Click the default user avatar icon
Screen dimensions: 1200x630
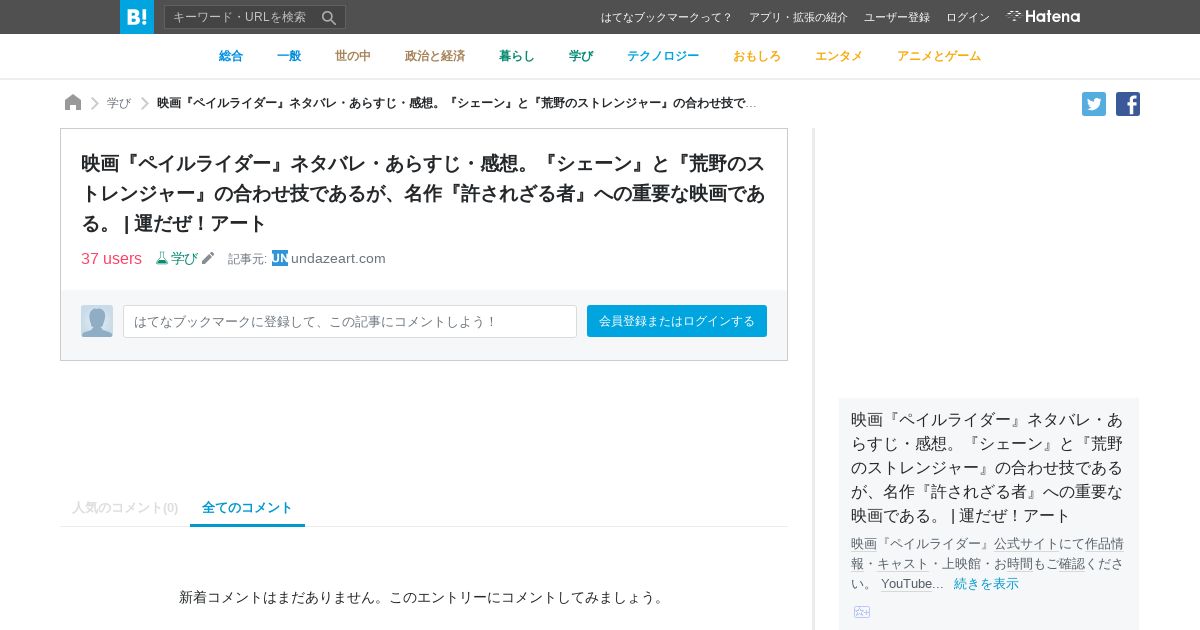point(97,321)
